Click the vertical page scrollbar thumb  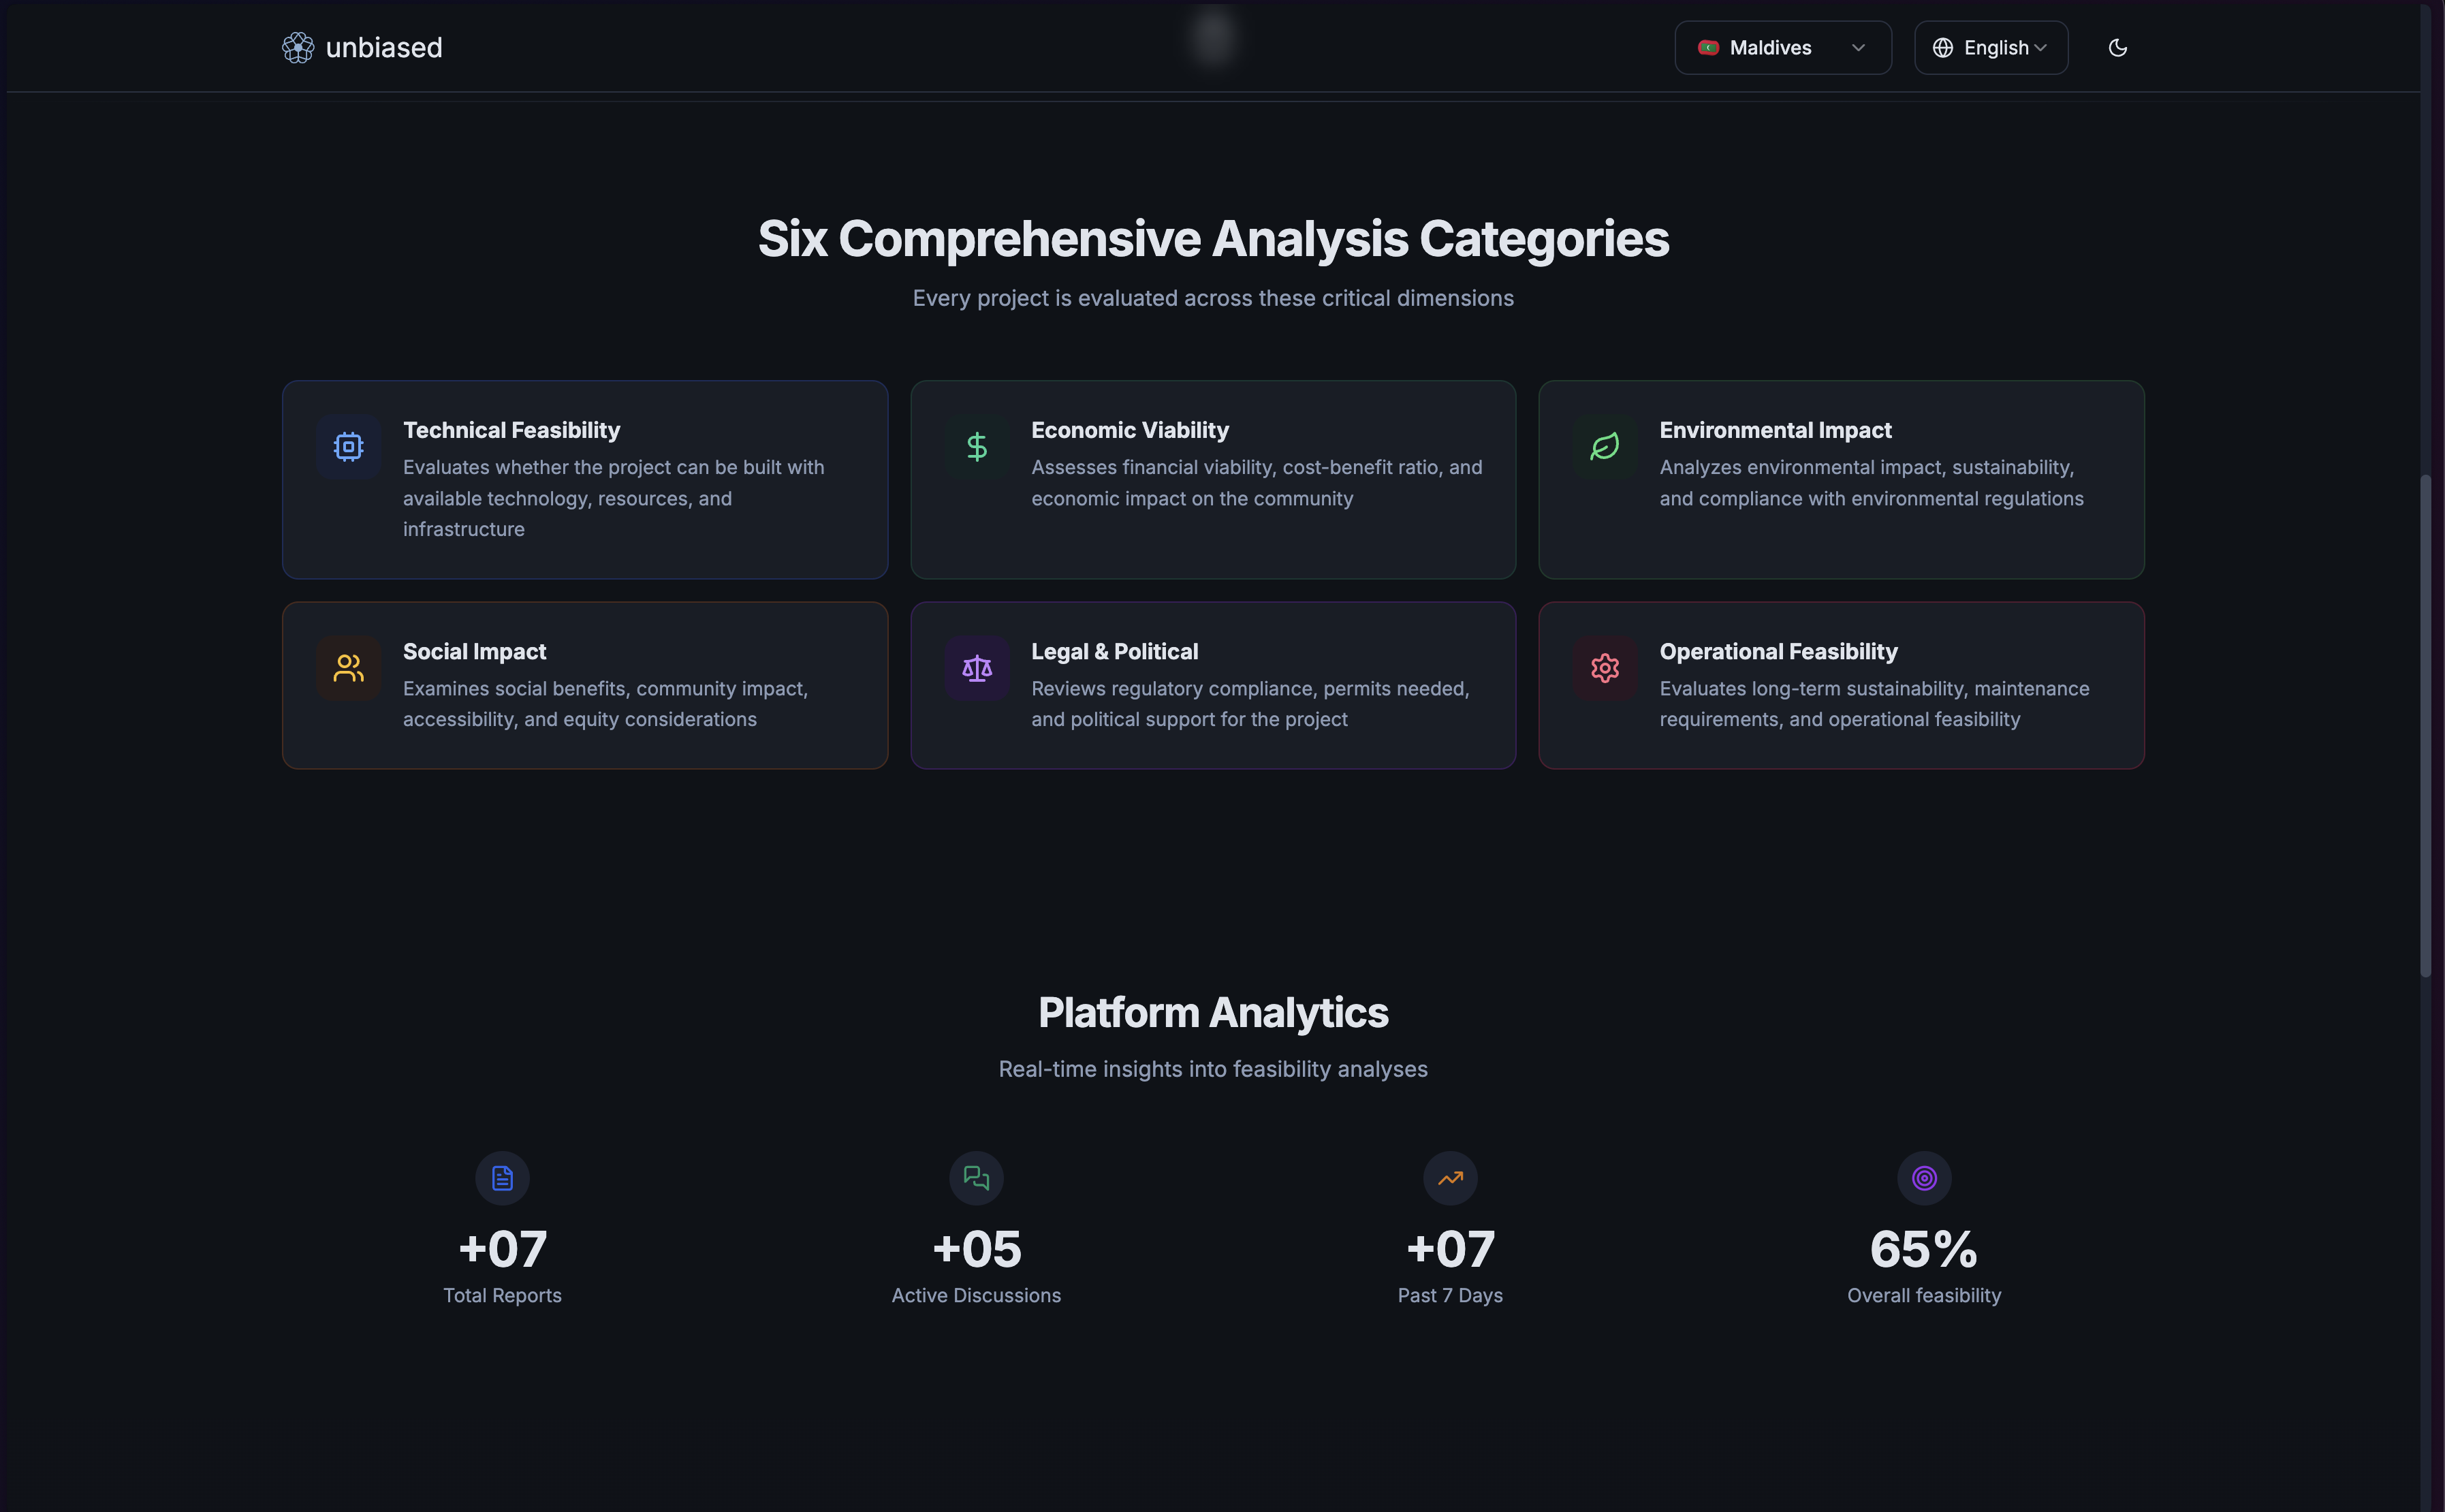click(2425, 725)
